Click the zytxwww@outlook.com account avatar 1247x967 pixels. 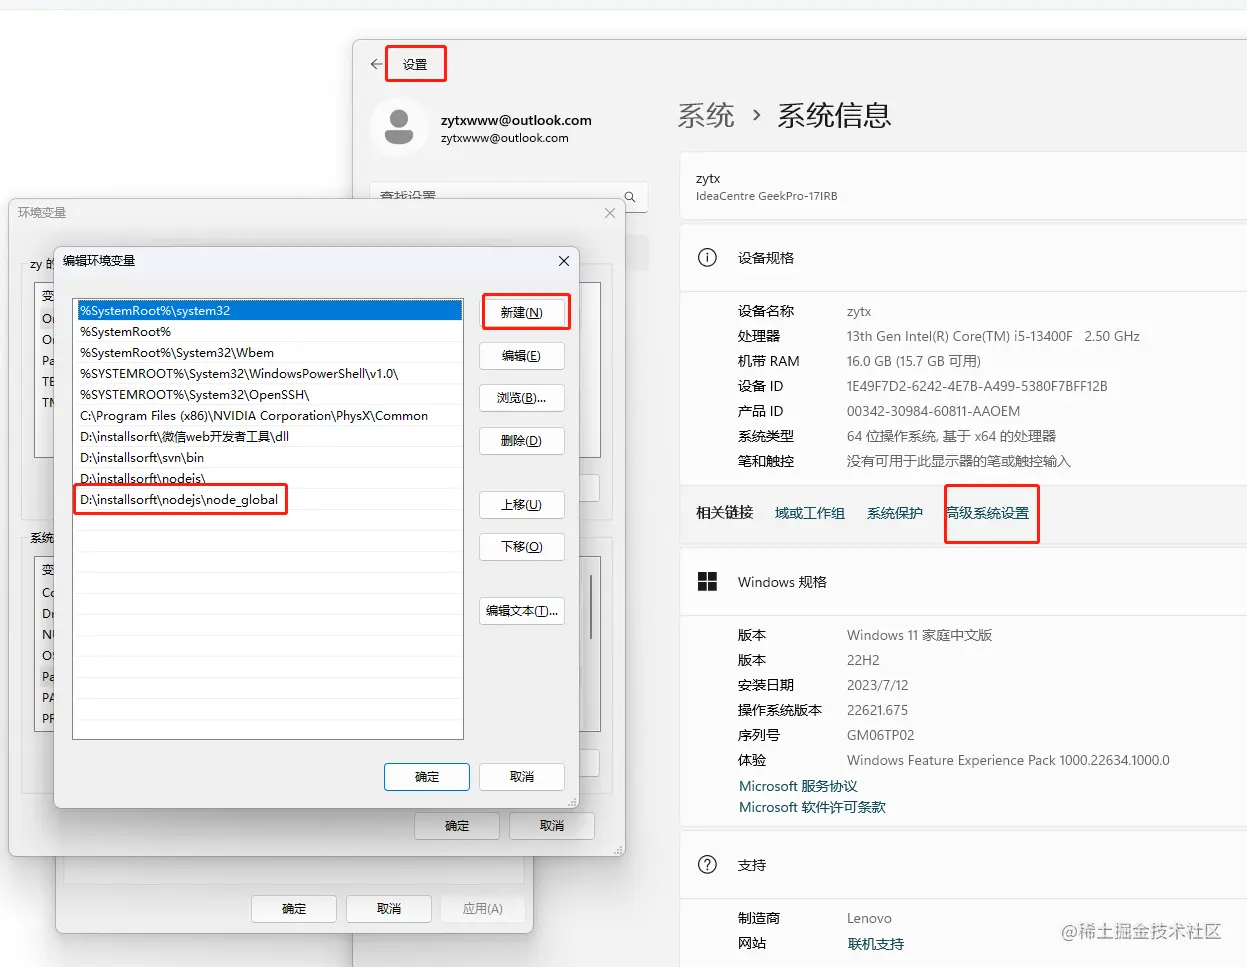[399, 127]
